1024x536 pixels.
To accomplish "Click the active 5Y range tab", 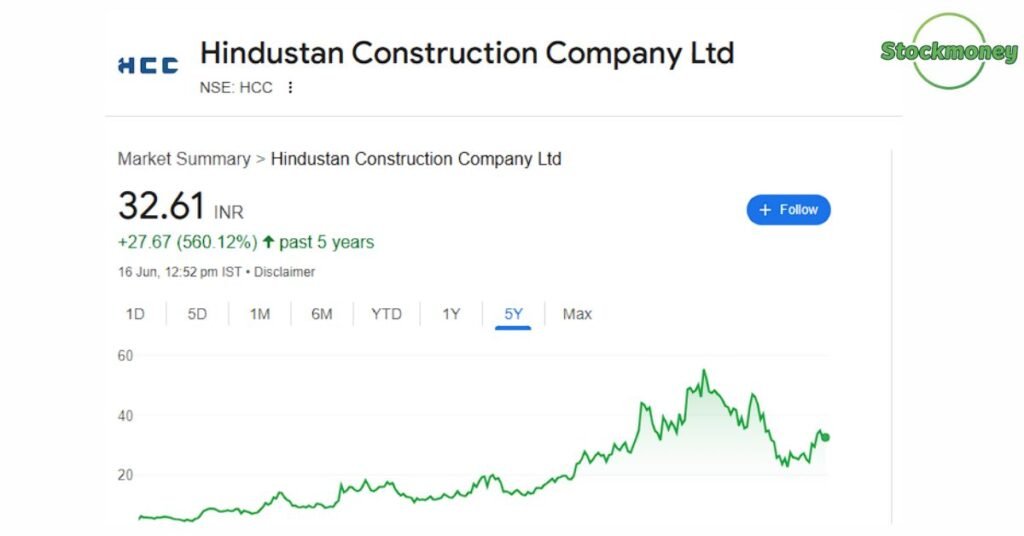I will 513,315.
